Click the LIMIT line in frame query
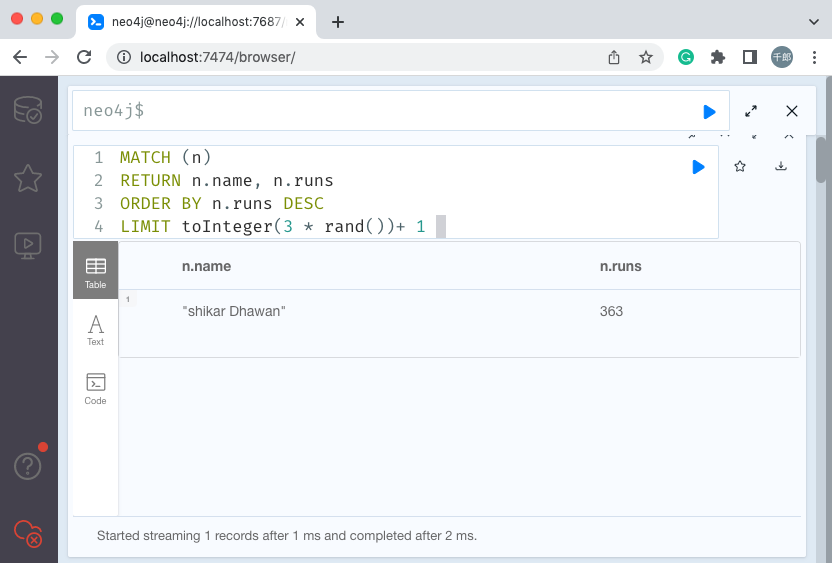Screen dimensions: 832x563 (x=273, y=227)
